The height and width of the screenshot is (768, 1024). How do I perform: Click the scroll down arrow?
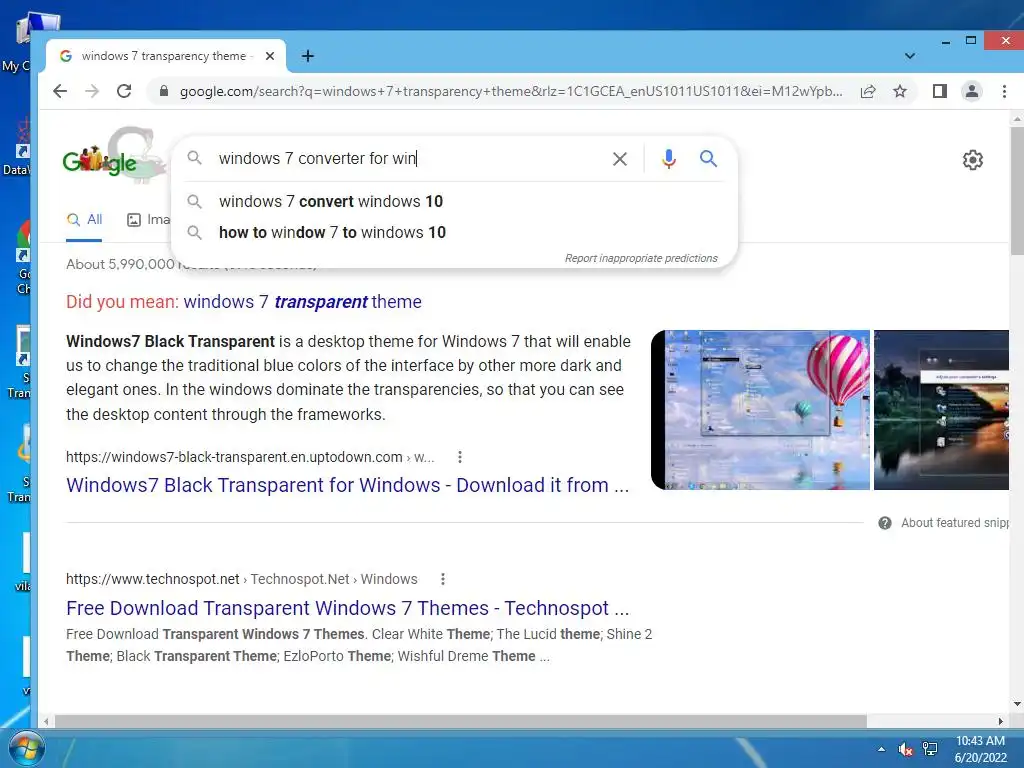pos(1017,704)
